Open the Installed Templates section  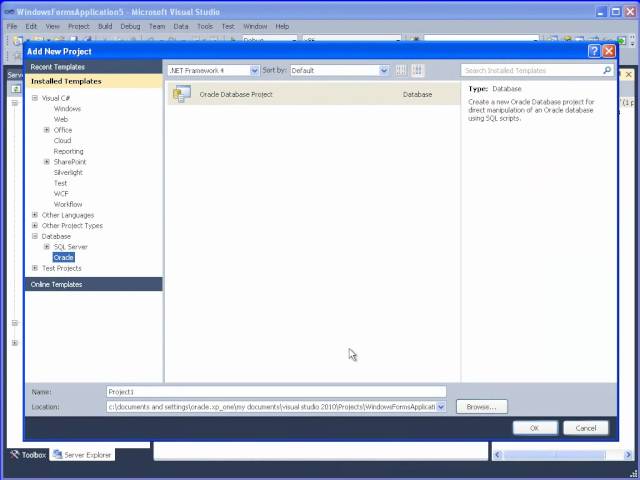[94, 81]
